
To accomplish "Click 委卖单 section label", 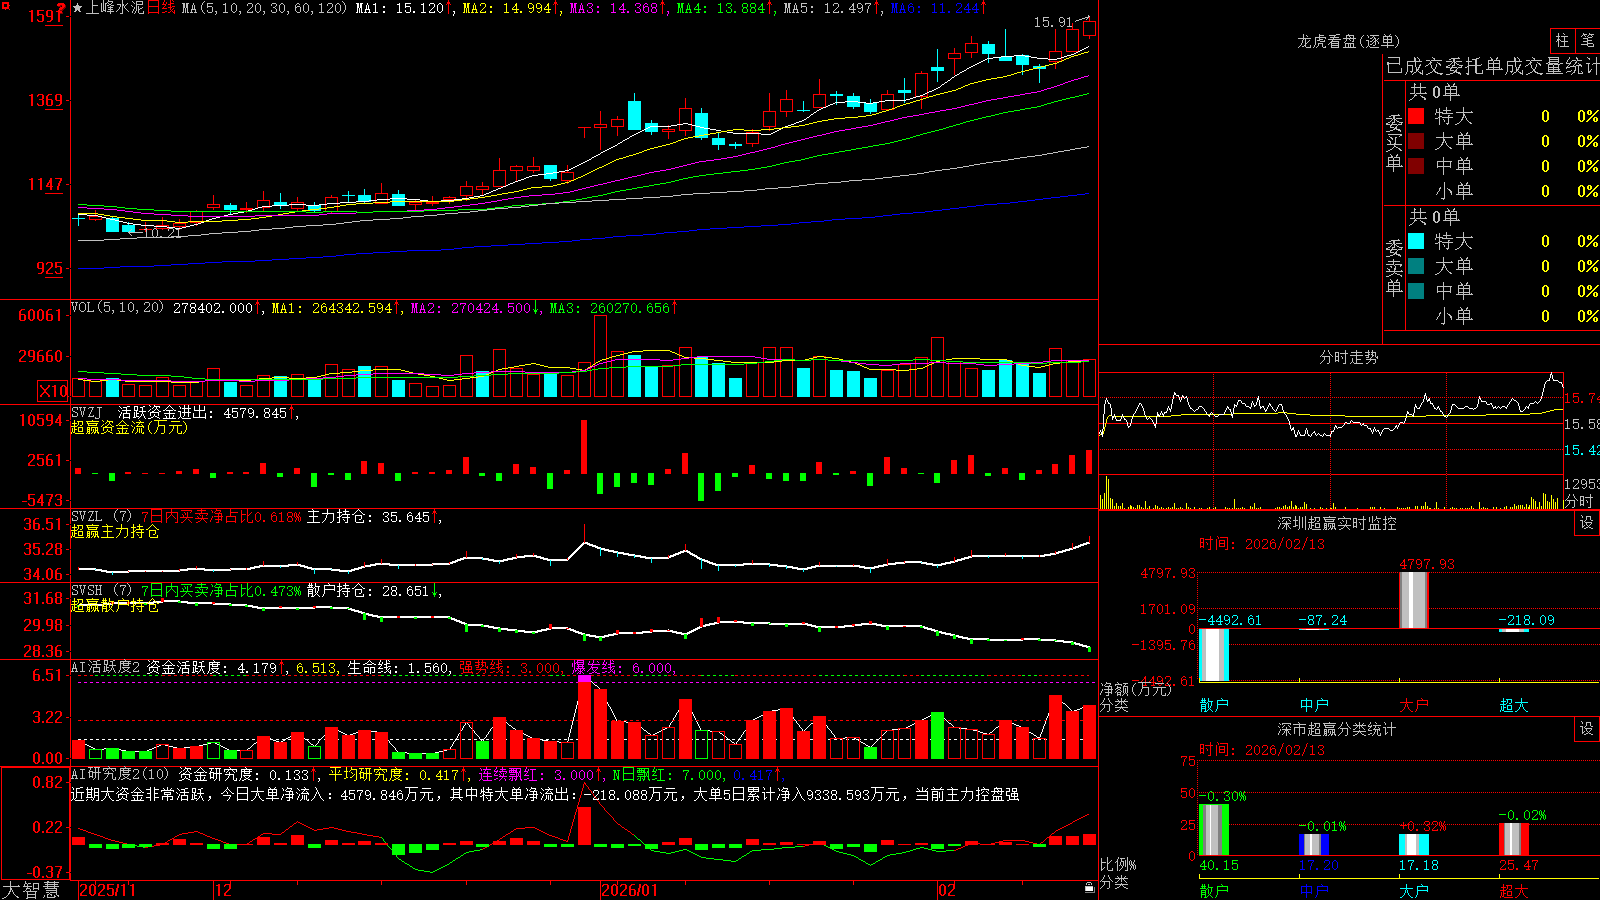I will (x=1394, y=268).
